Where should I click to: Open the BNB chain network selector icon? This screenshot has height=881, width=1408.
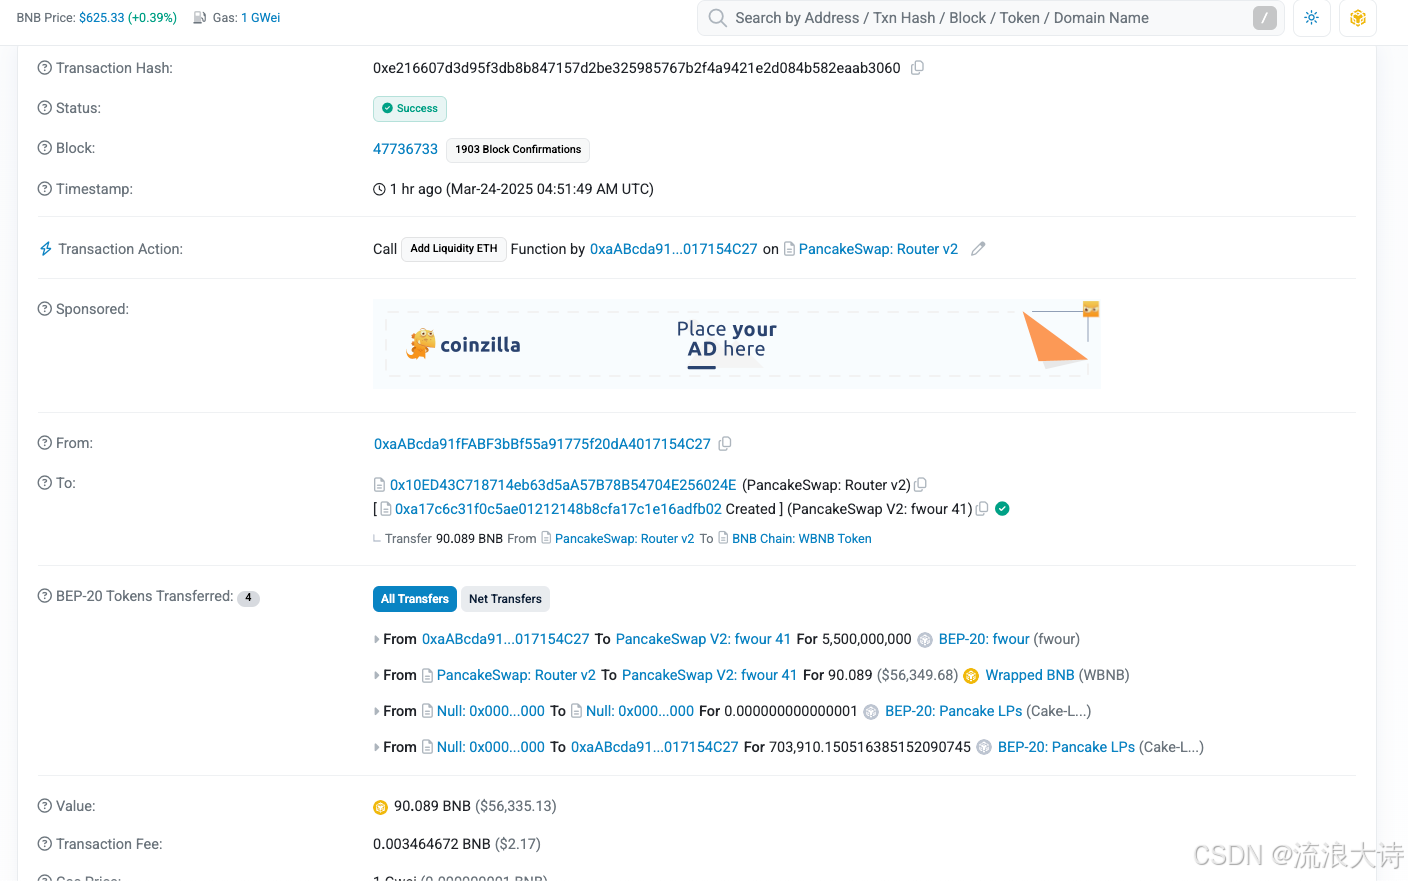click(1358, 18)
